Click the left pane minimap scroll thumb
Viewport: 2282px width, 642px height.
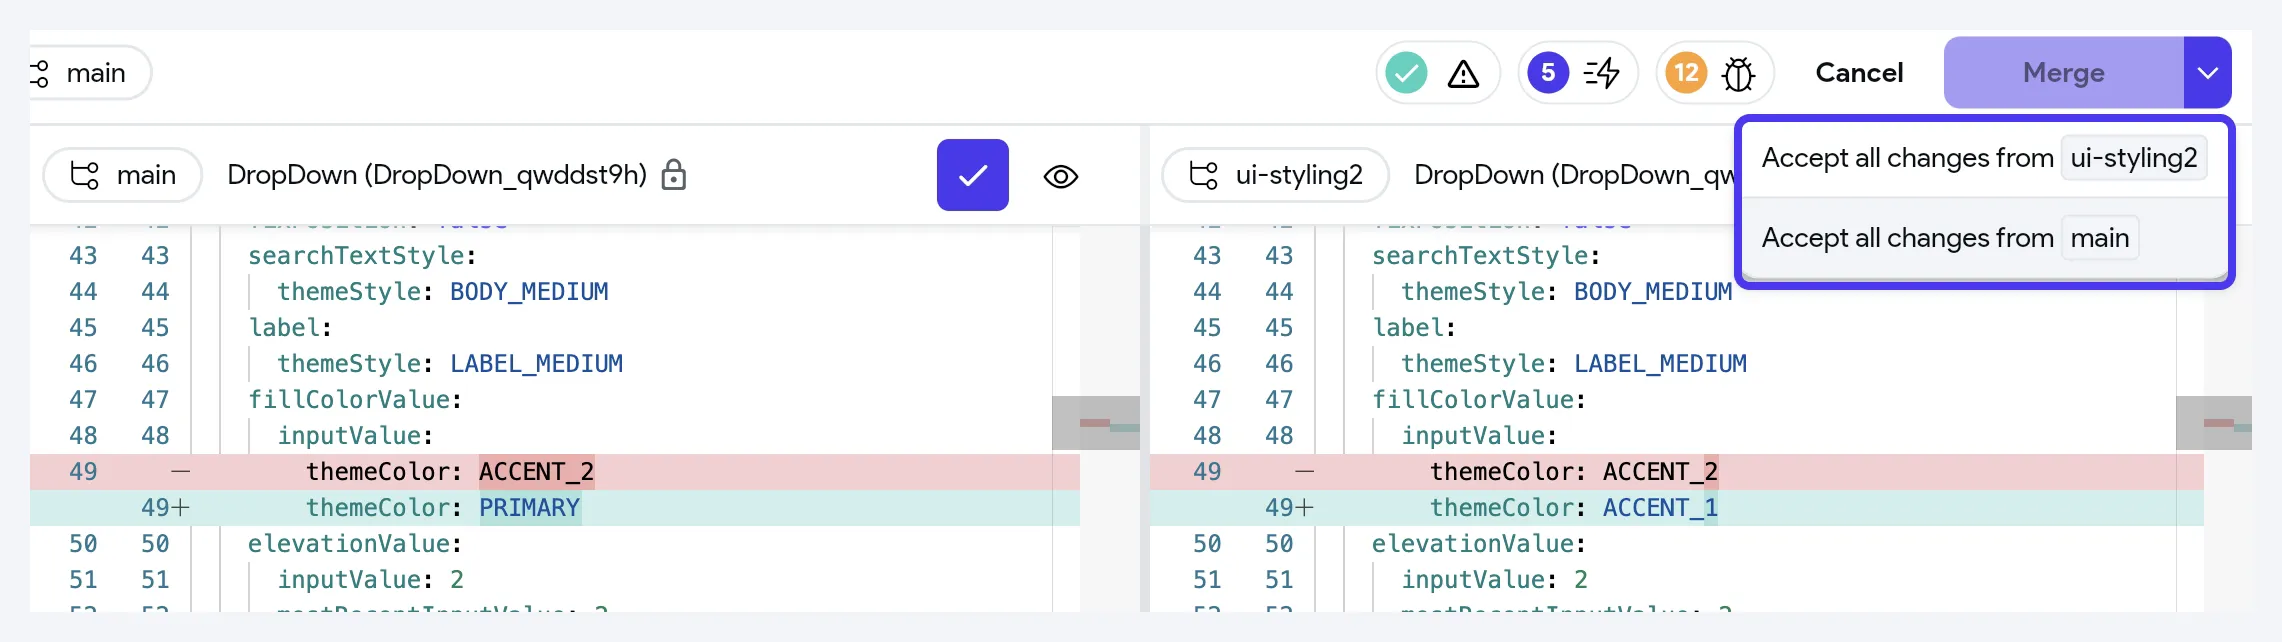tap(1096, 423)
